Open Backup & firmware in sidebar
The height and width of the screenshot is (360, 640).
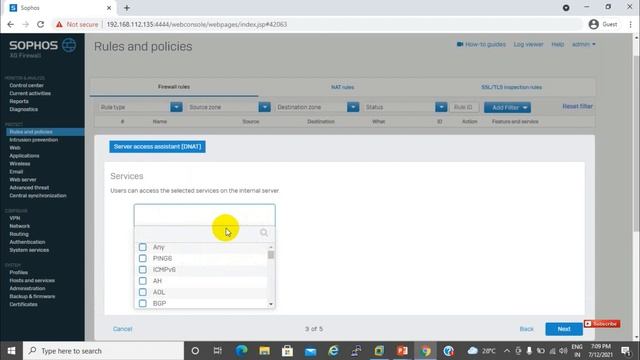click(x=32, y=297)
